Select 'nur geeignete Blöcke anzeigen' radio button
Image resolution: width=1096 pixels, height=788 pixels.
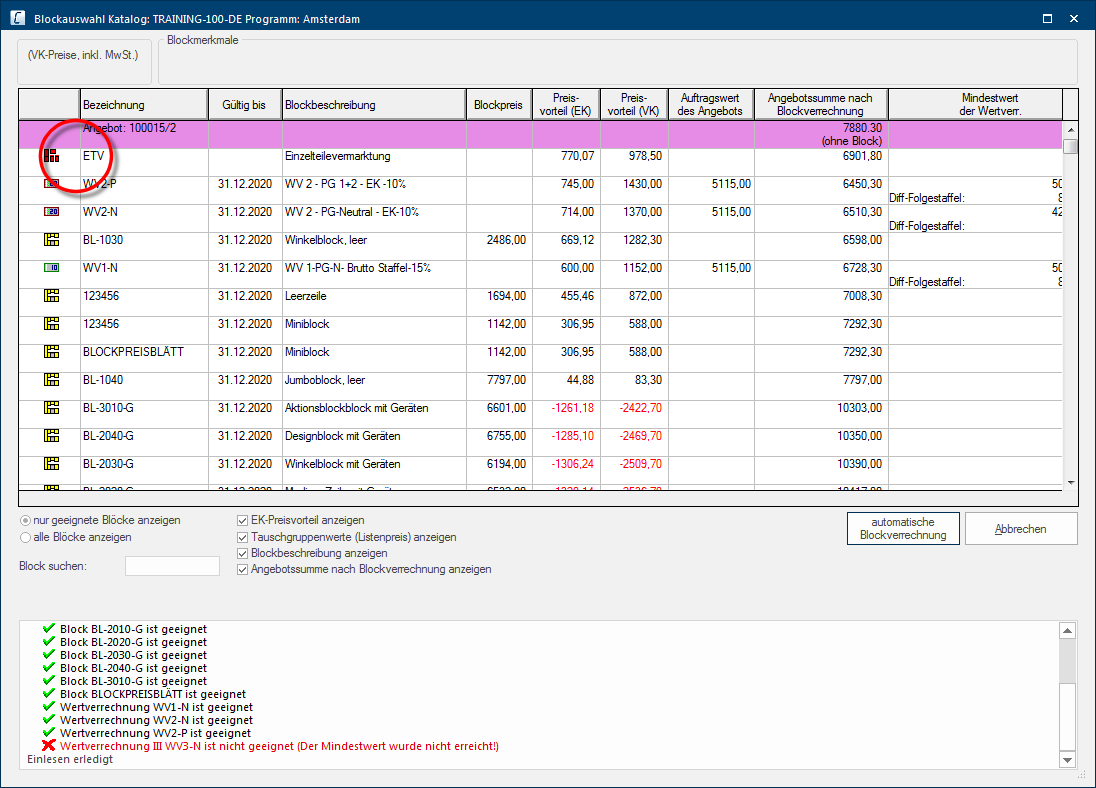(x=25, y=521)
